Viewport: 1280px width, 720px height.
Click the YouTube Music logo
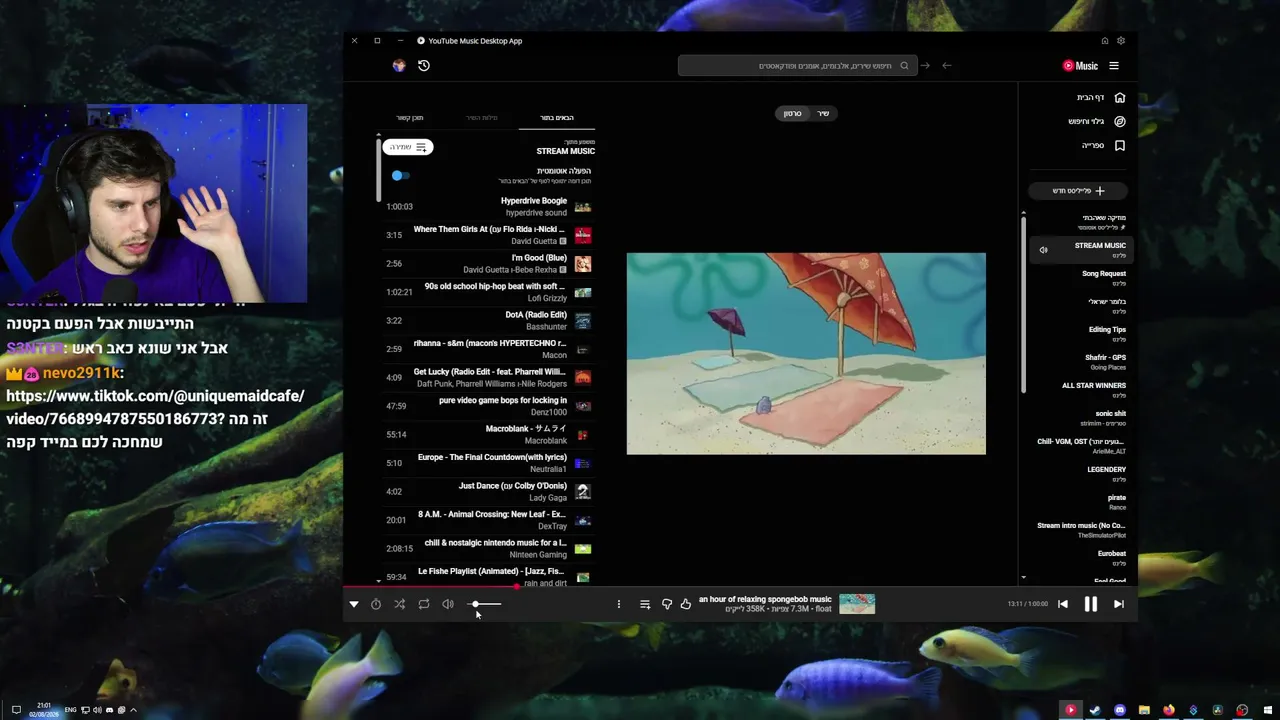click(1080, 66)
